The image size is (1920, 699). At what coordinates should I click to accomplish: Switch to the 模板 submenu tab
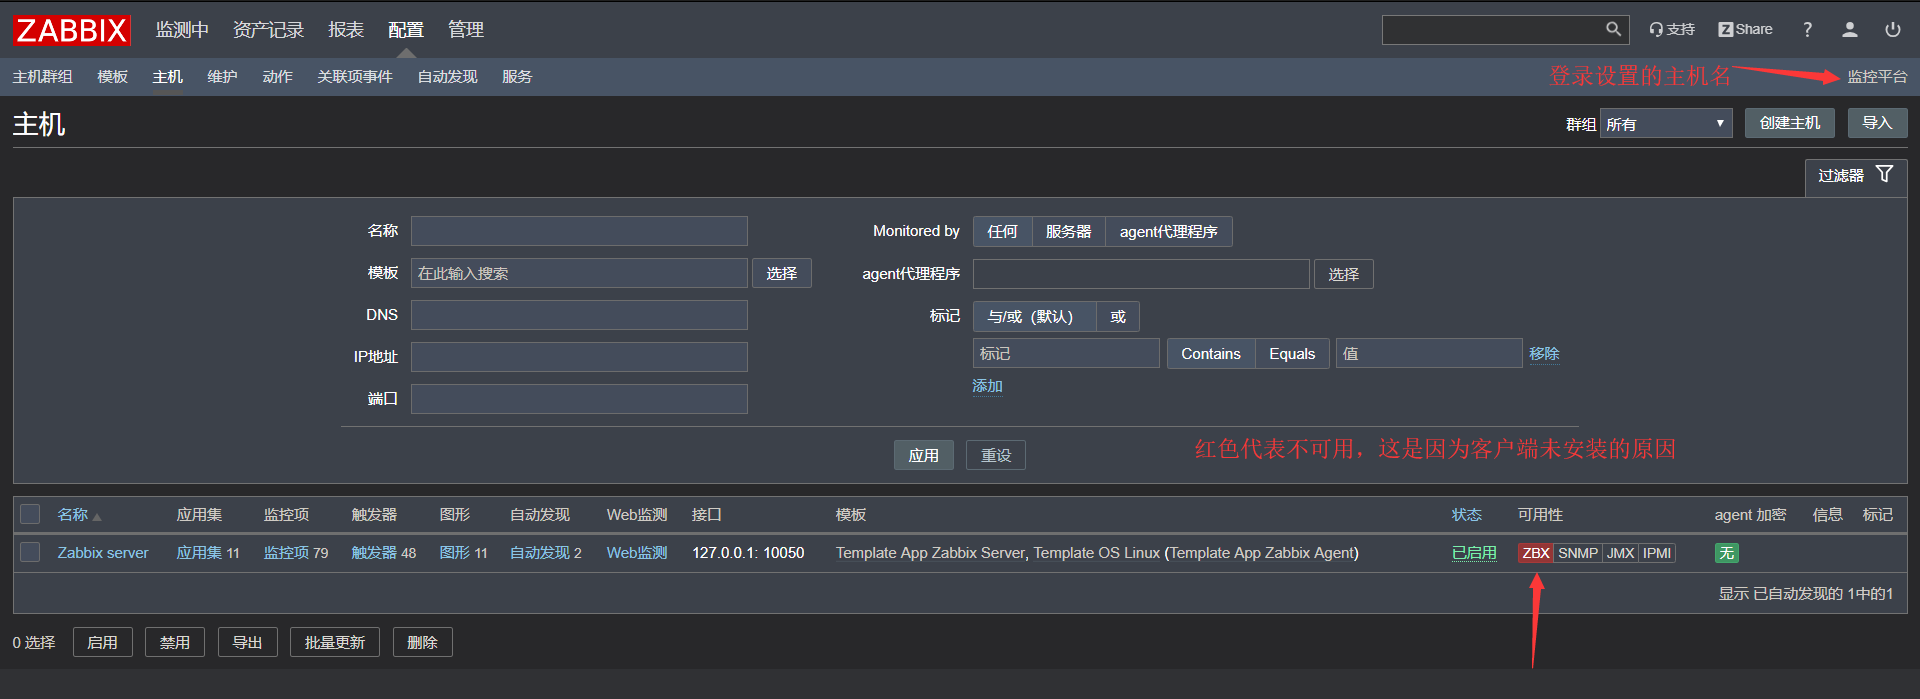[112, 77]
